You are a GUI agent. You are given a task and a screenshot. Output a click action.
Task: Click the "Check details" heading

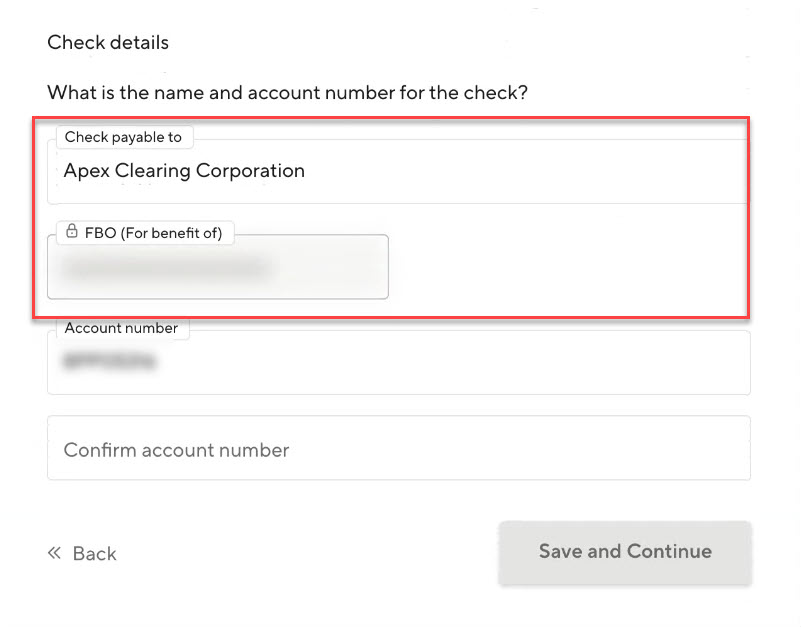tap(108, 43)
